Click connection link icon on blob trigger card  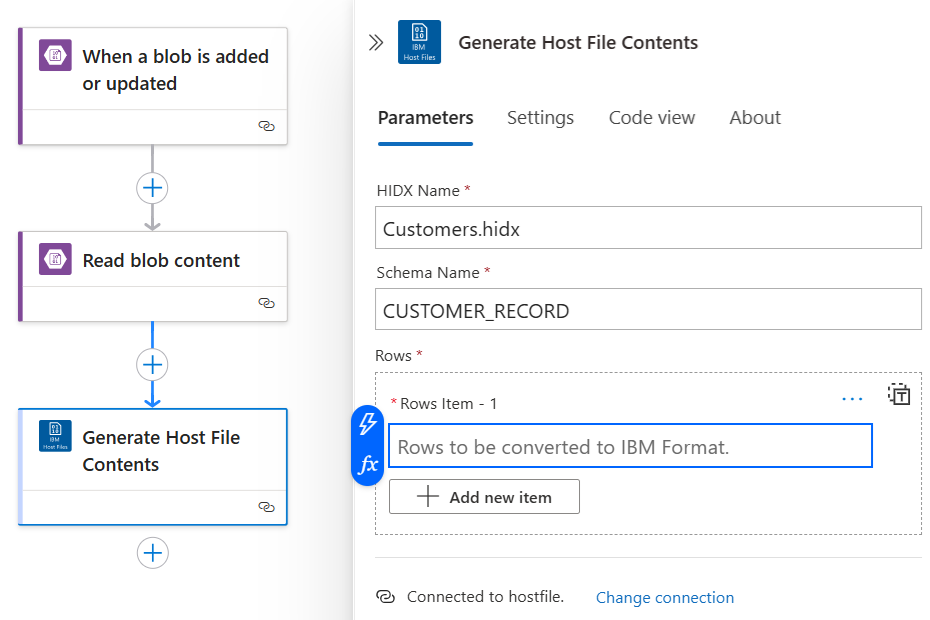[266, 127]
